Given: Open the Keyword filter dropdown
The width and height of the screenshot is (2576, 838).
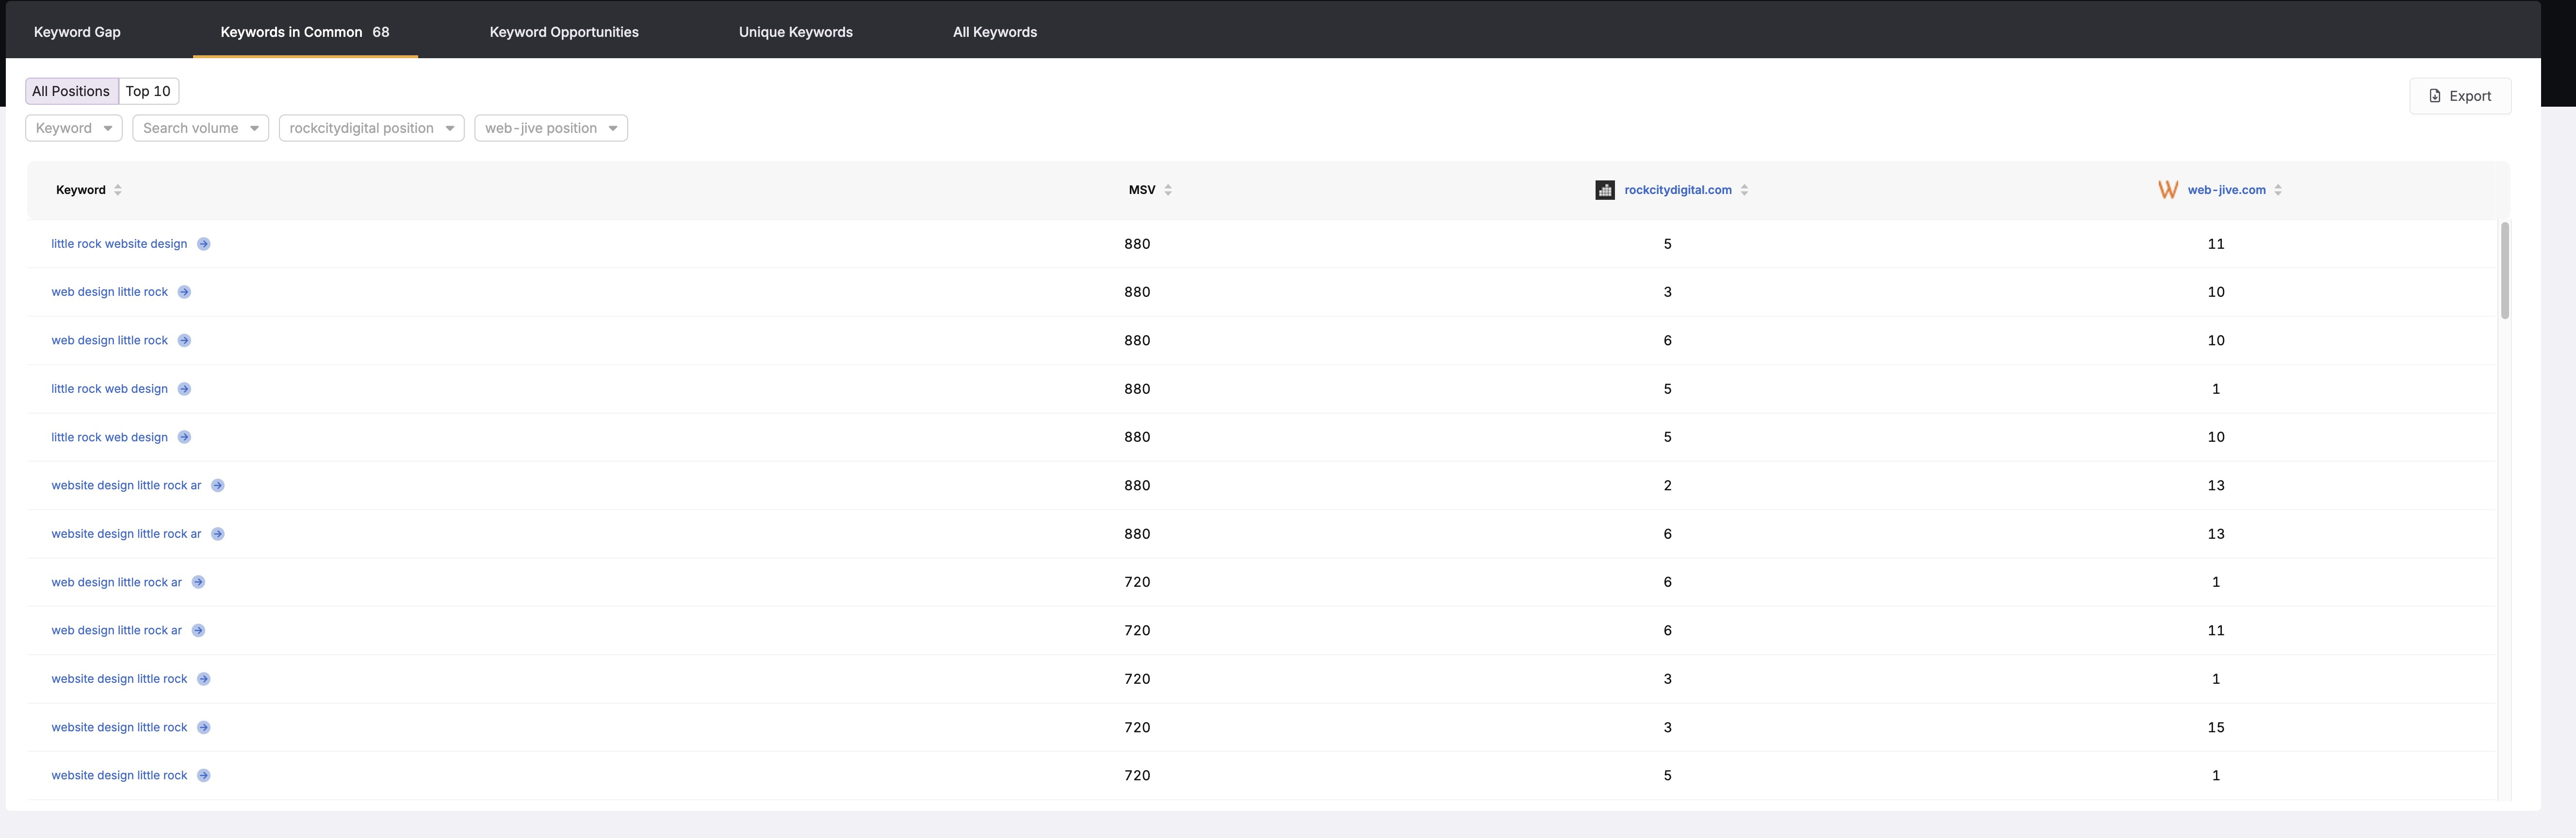Looking at the screenshot, I should tap(74, 128).
